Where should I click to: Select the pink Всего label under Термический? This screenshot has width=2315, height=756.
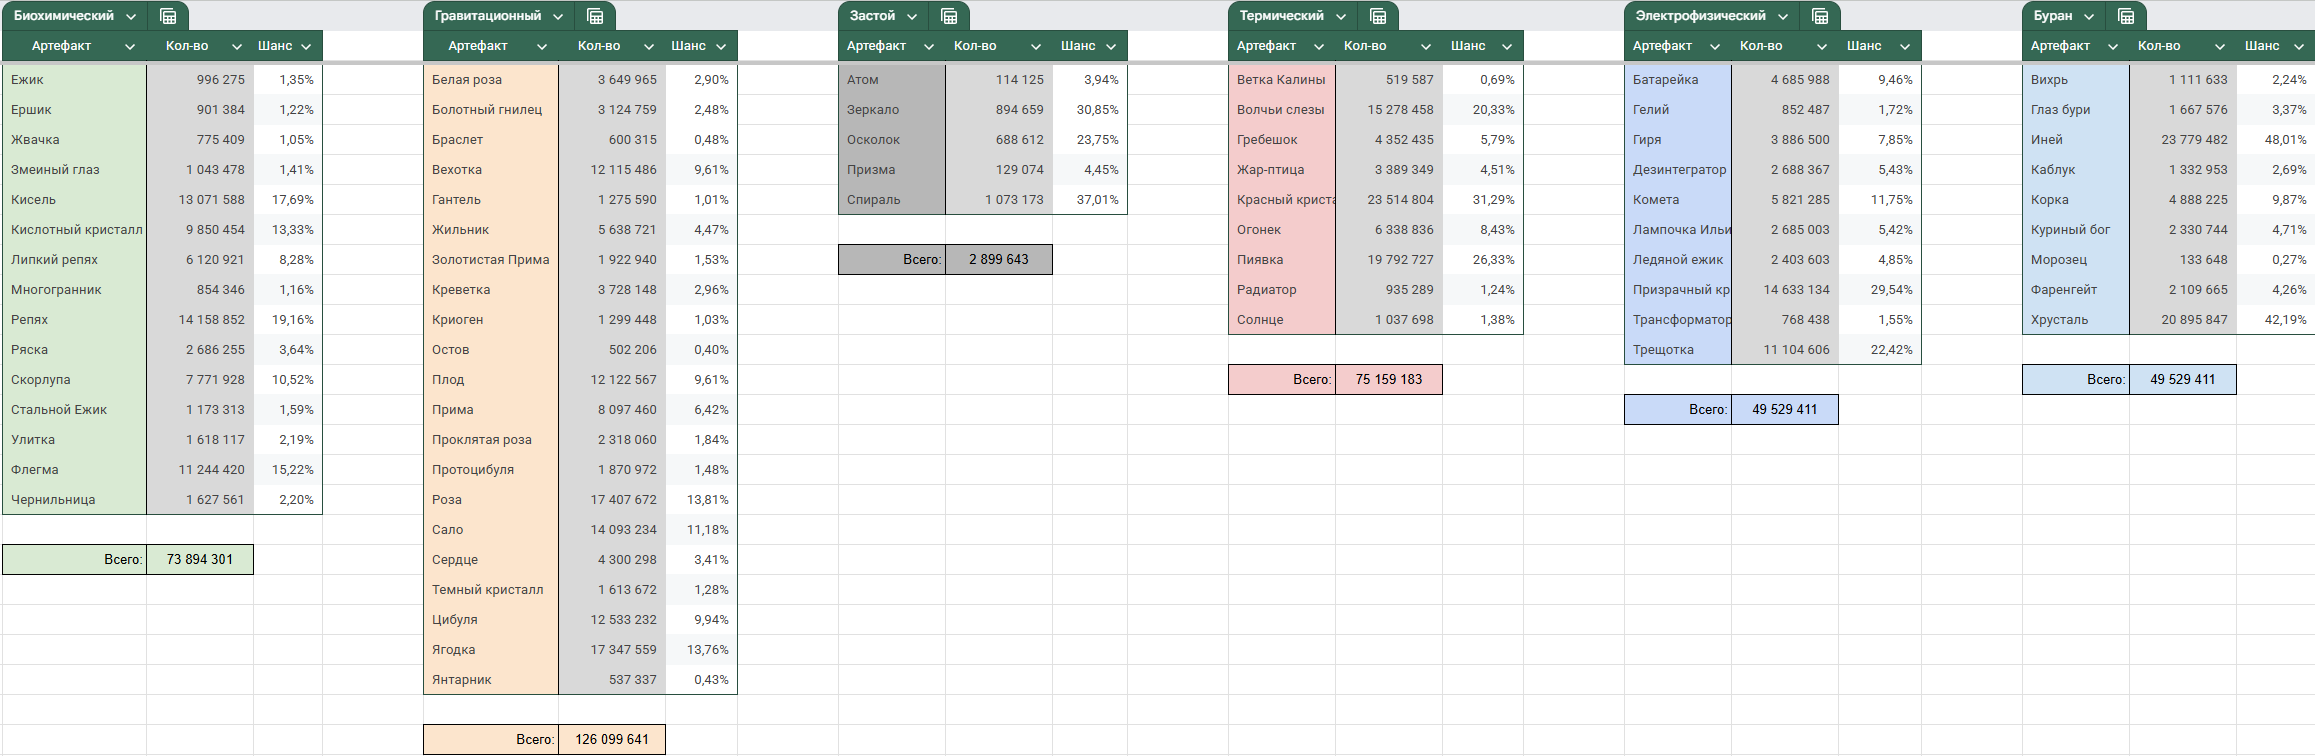1282,380
